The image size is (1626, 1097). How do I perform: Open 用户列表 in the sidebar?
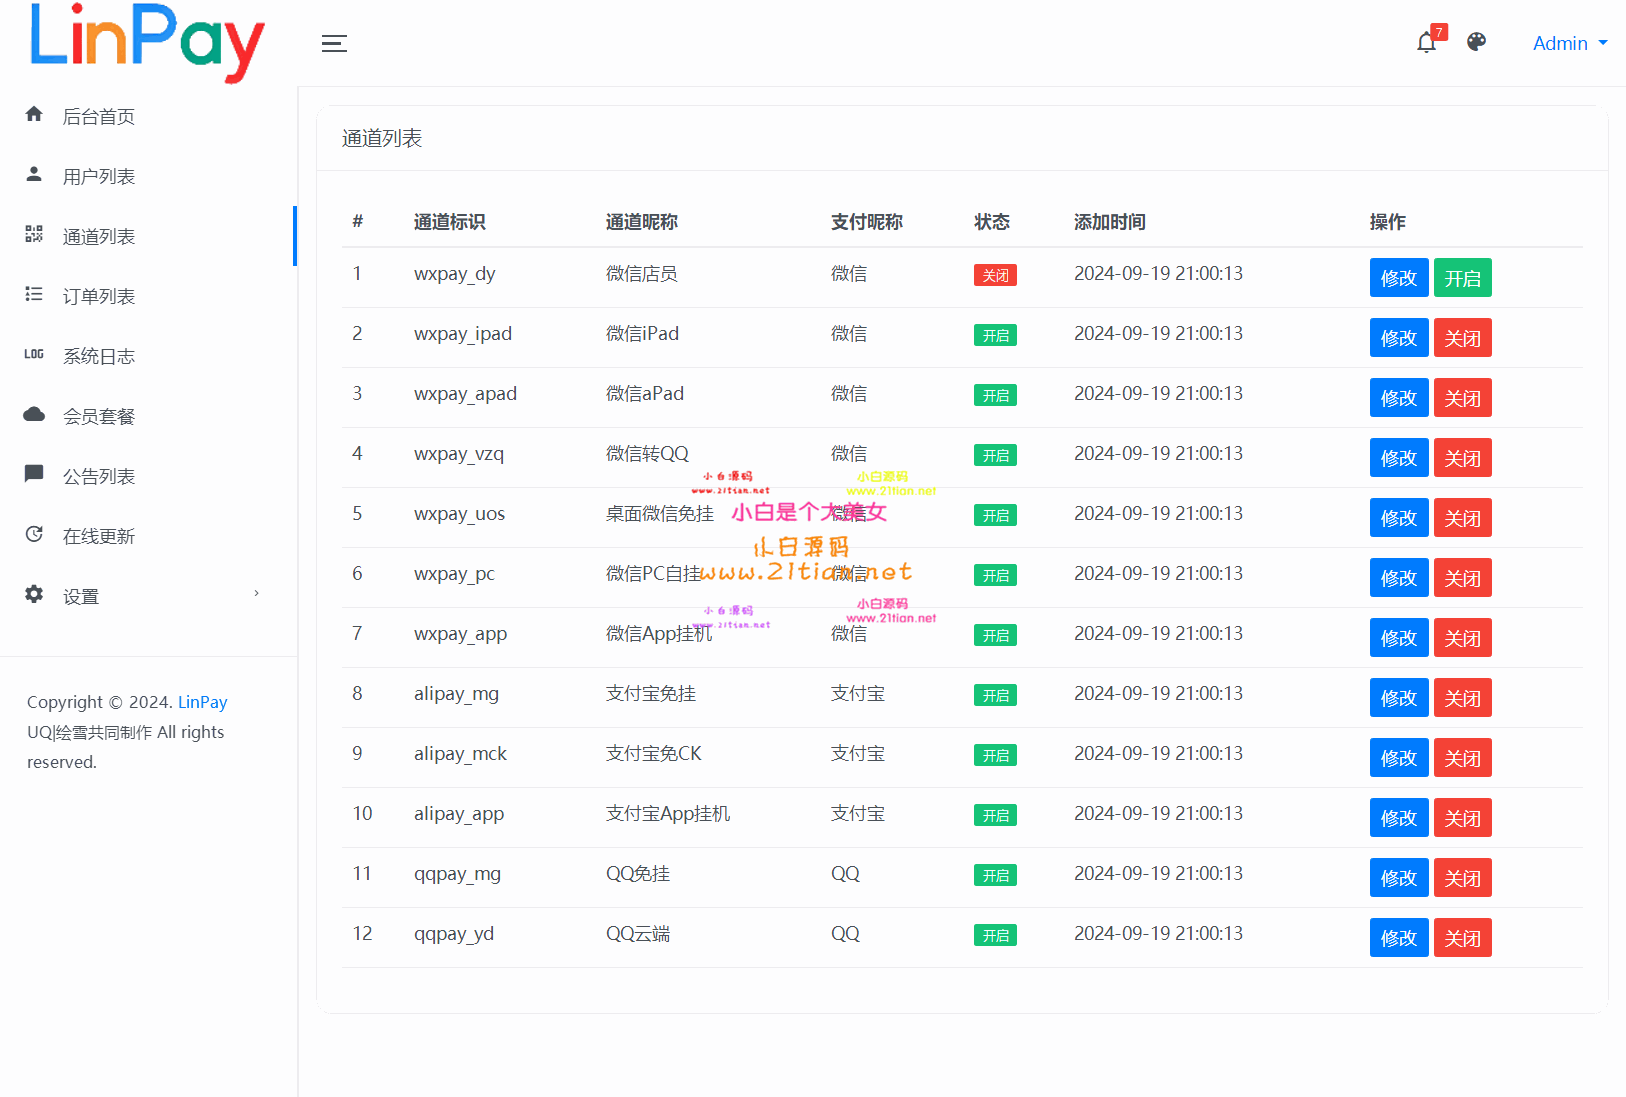148,176
